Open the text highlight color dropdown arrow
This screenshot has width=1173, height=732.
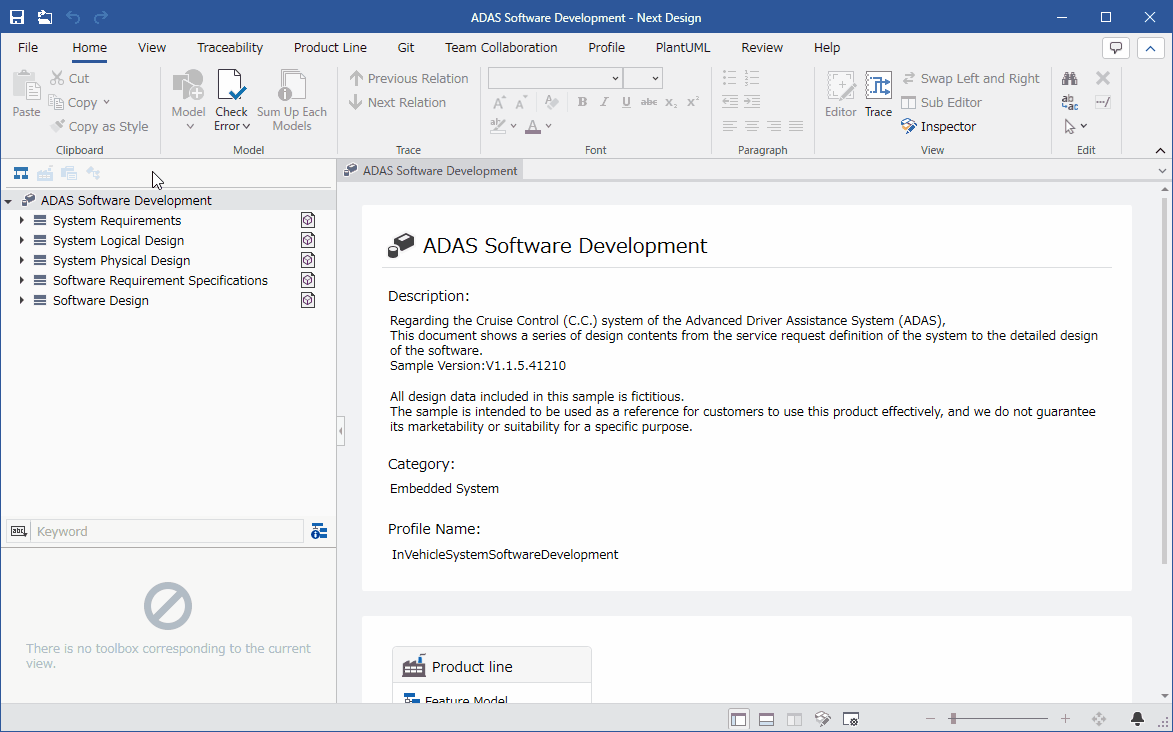click(x=513, y=126)
